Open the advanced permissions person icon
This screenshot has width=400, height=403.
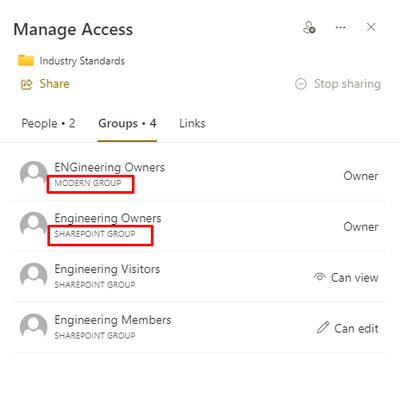point(309,28)
